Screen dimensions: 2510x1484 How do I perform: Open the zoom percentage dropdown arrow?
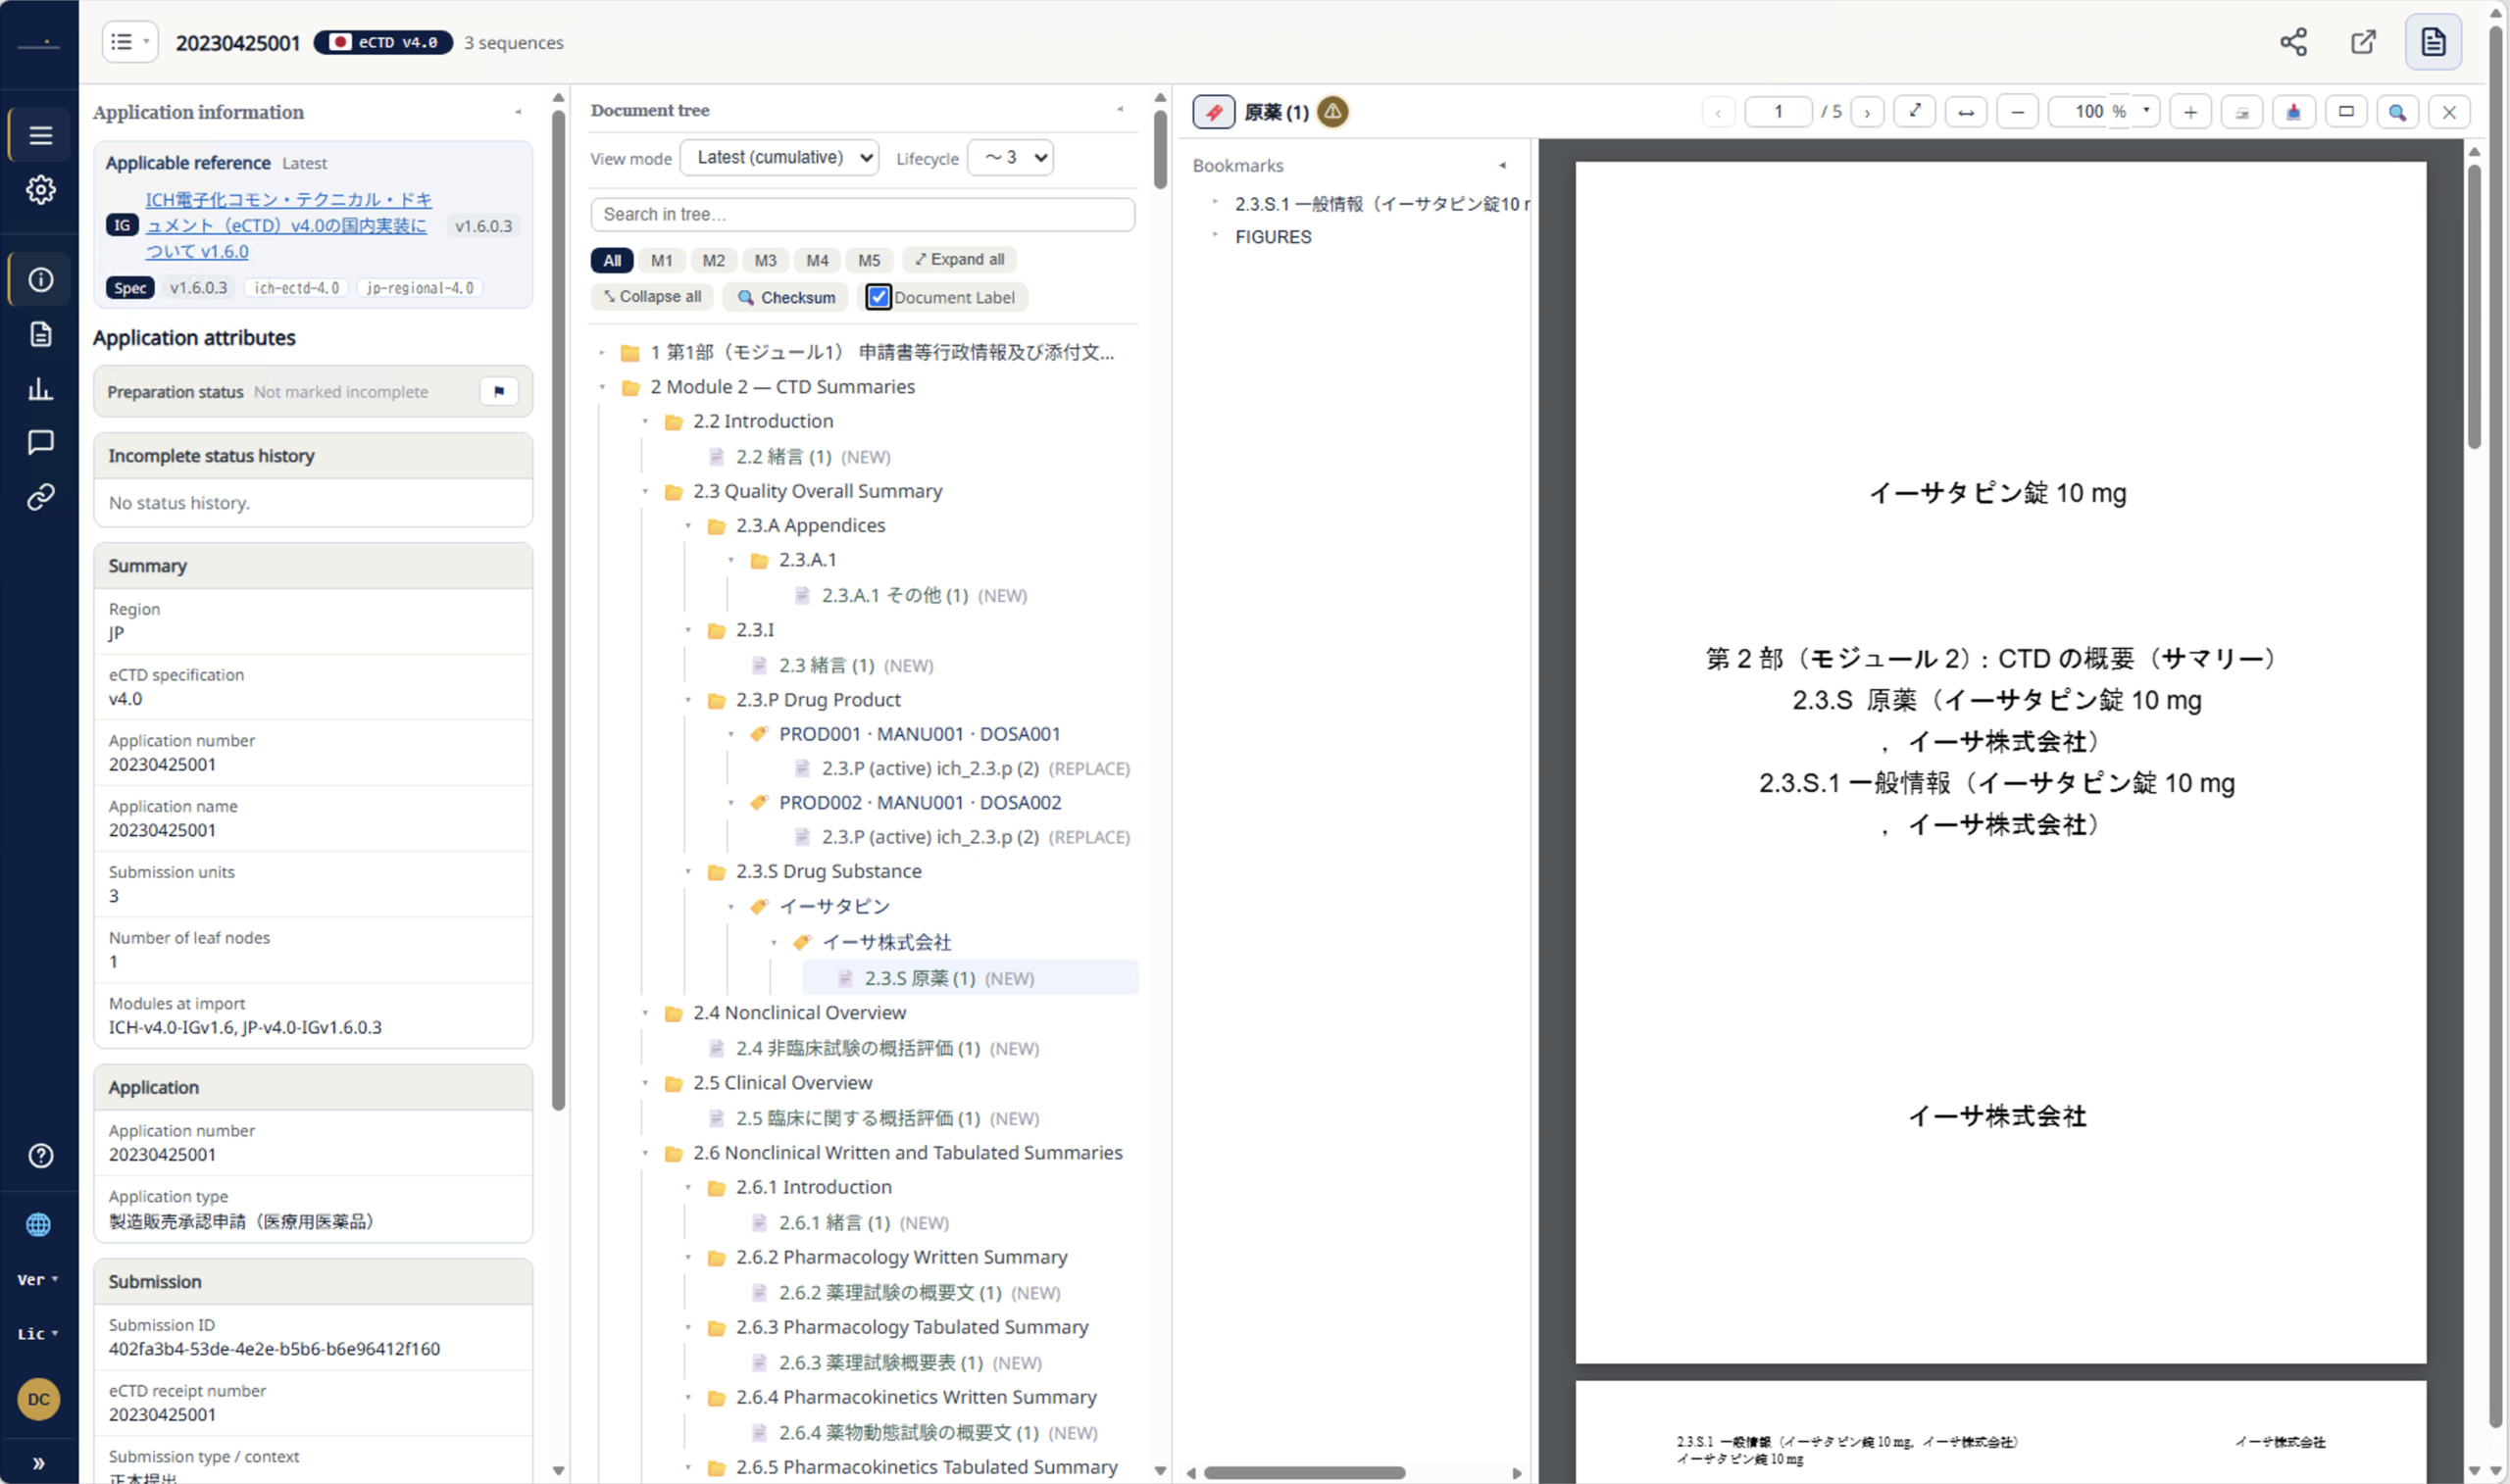2145,111
